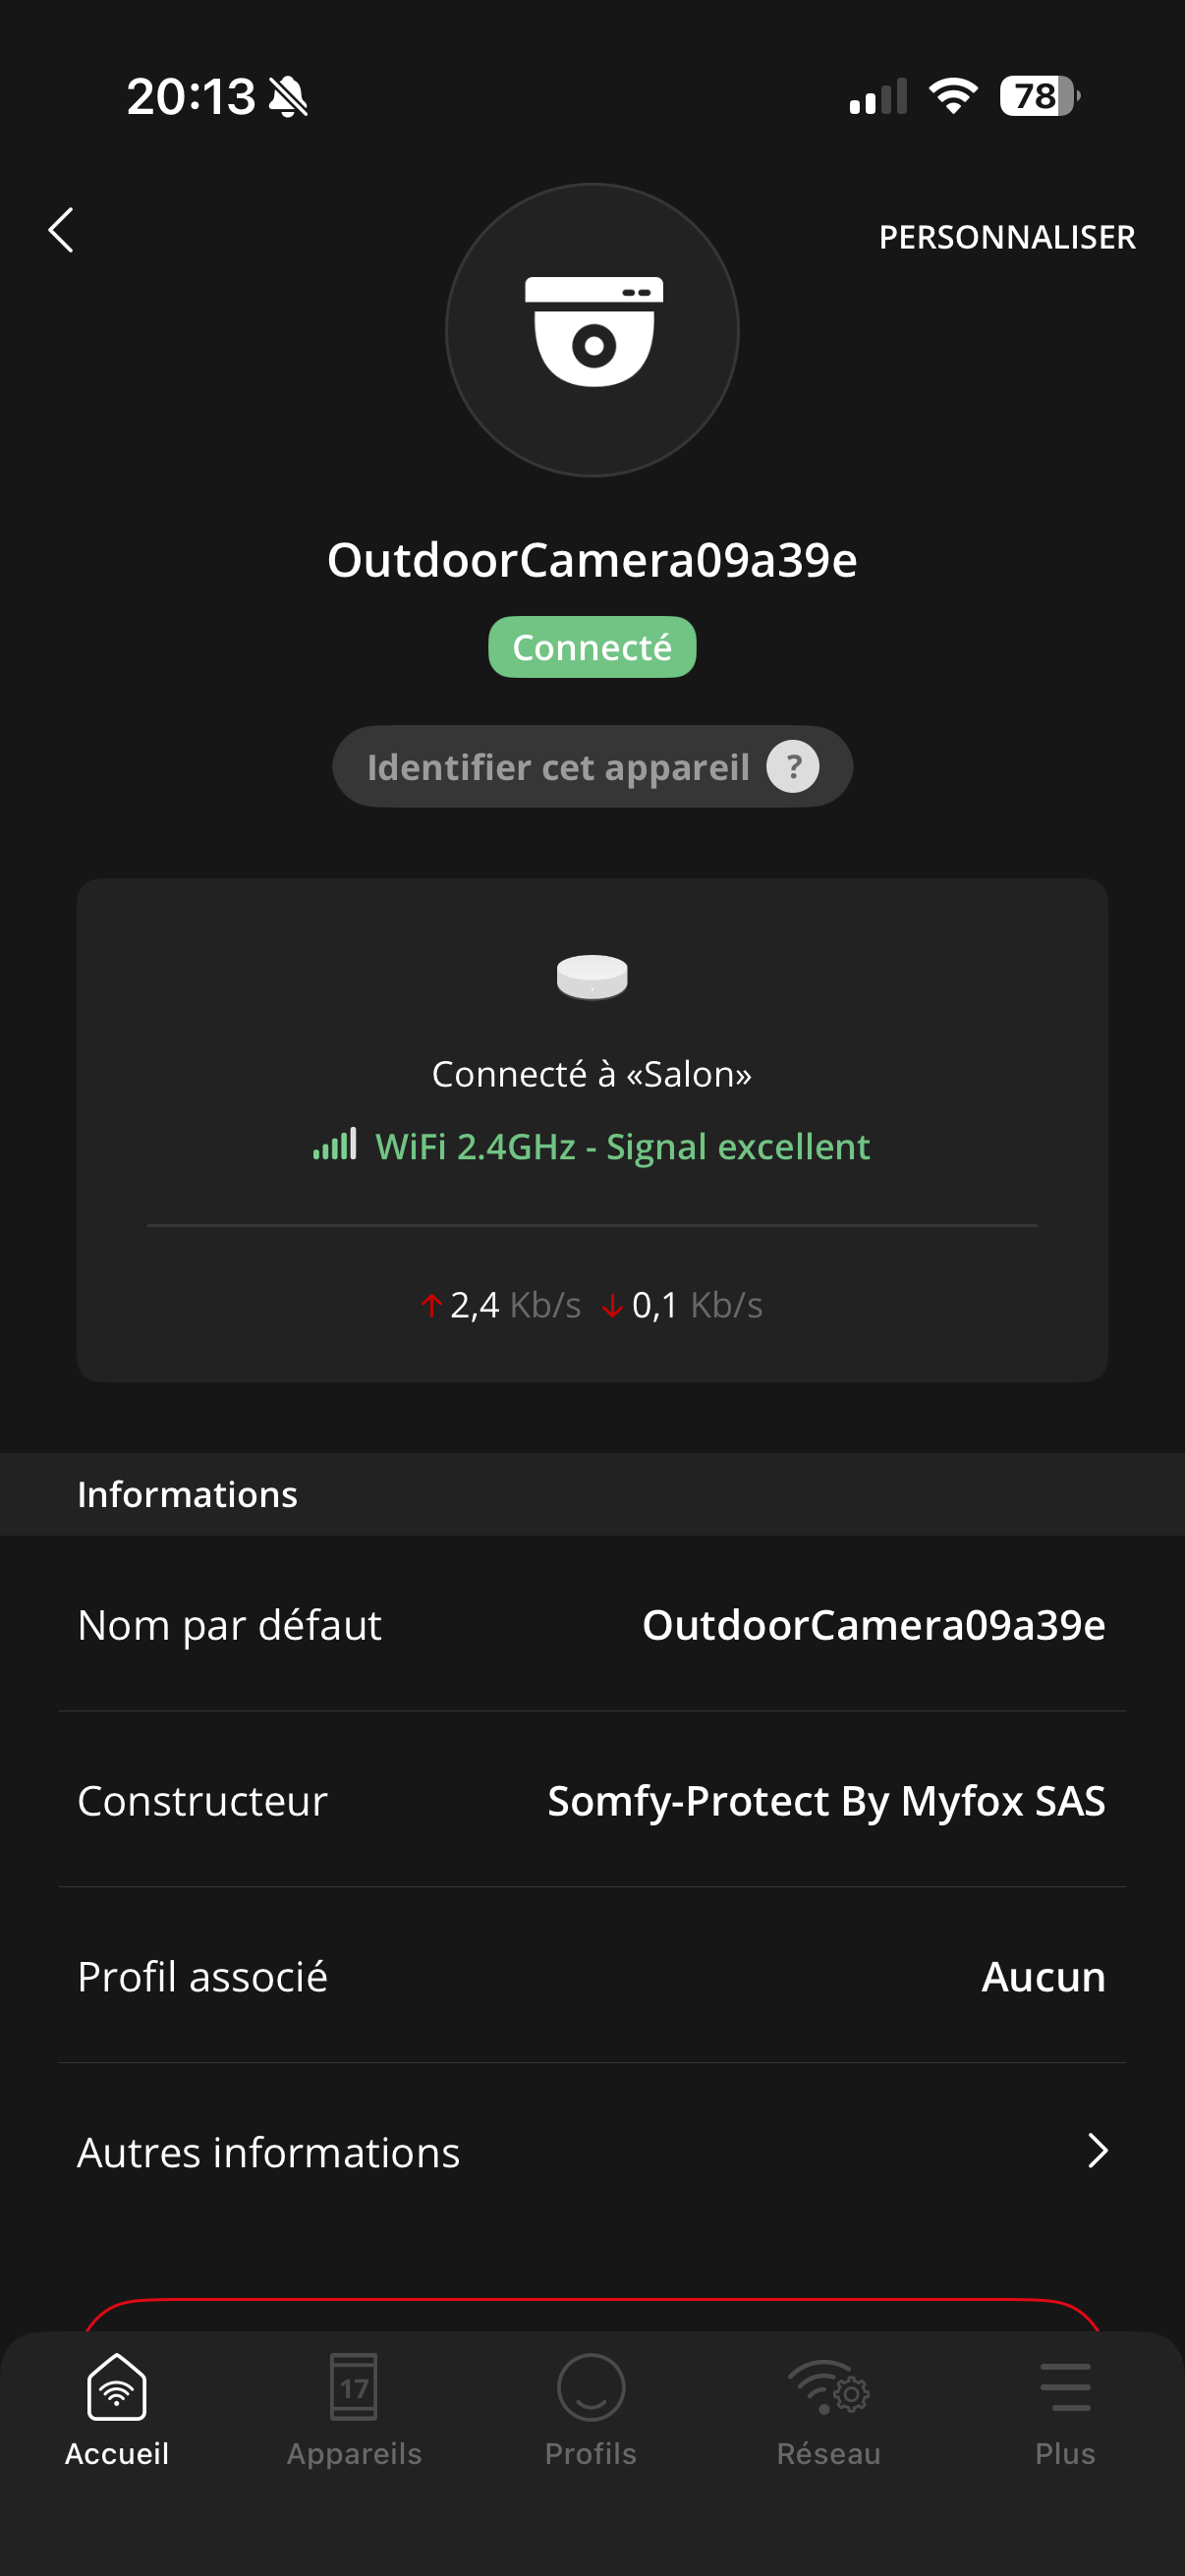Screen dimensions: 1185x2576
Task: Tap the question mark help icon
Action: point(793,767)
